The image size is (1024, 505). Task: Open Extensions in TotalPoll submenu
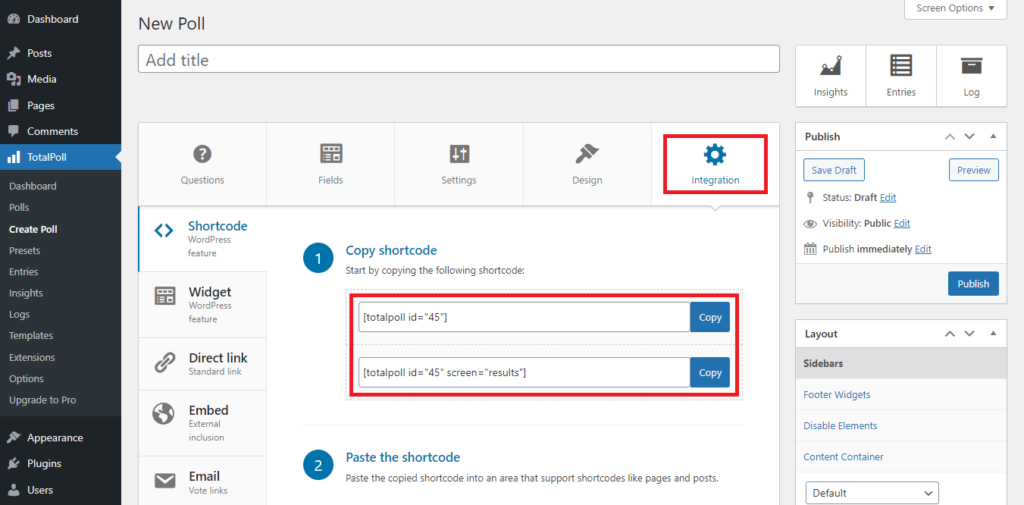point(32,357)
